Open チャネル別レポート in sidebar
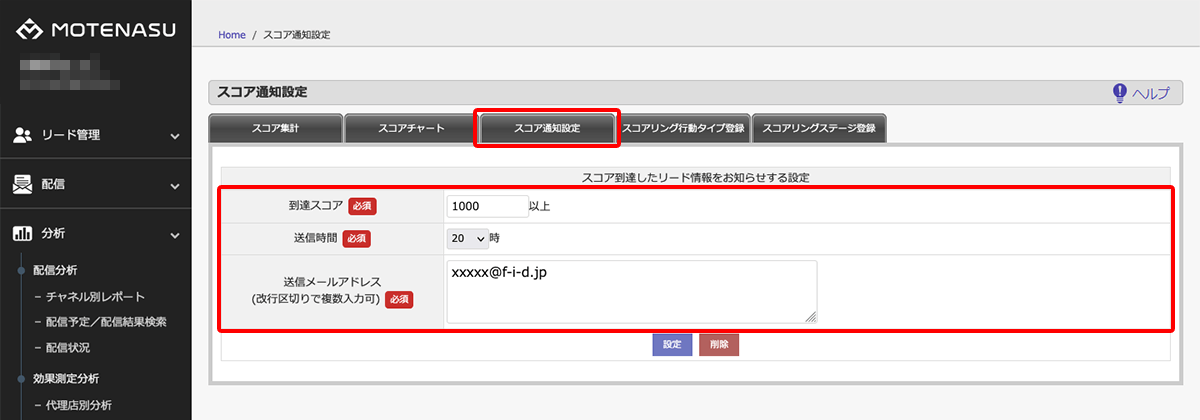The height and width of the screenshot is (420, 1200). (95, 296)
